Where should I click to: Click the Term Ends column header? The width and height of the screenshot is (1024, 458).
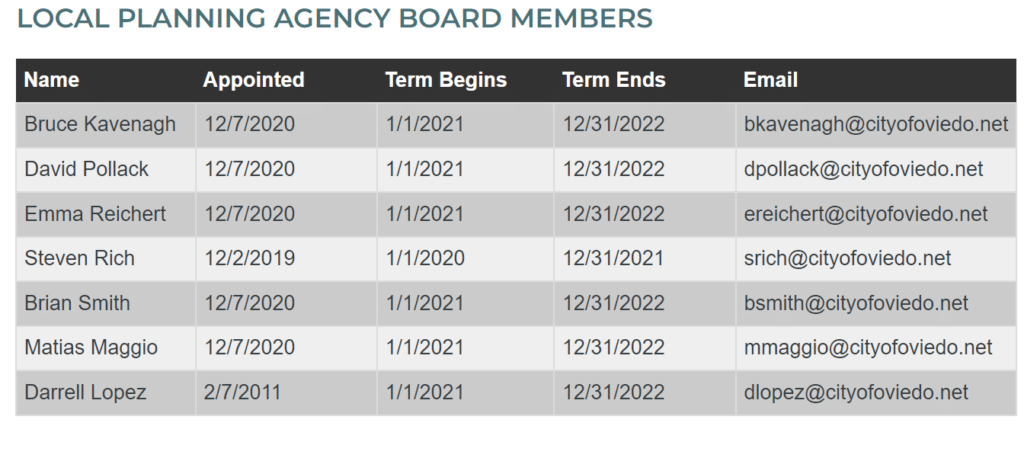tap(614, 80)
